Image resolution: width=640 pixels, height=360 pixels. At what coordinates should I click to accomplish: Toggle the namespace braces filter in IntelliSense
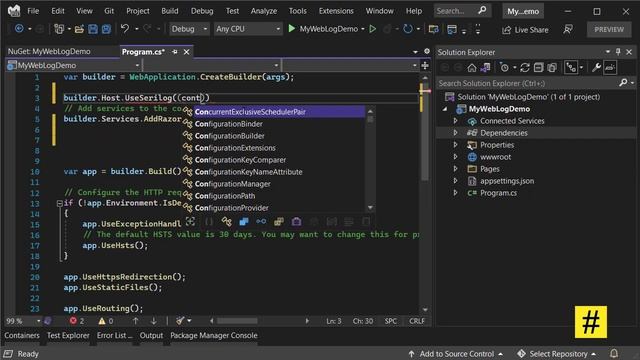209,222
